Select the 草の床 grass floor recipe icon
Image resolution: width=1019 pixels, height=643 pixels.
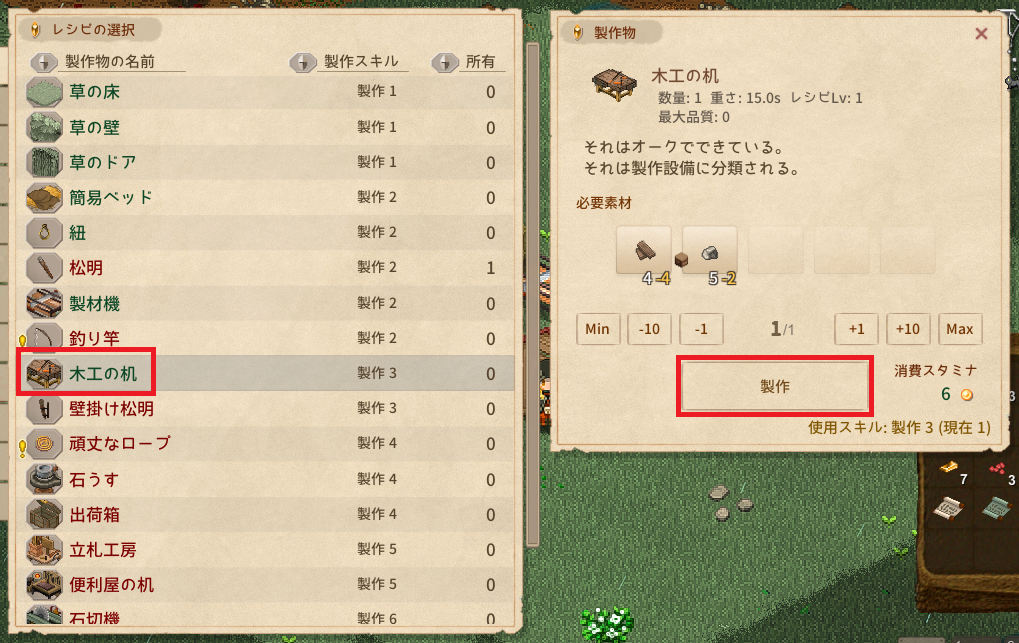coord(44,92)
